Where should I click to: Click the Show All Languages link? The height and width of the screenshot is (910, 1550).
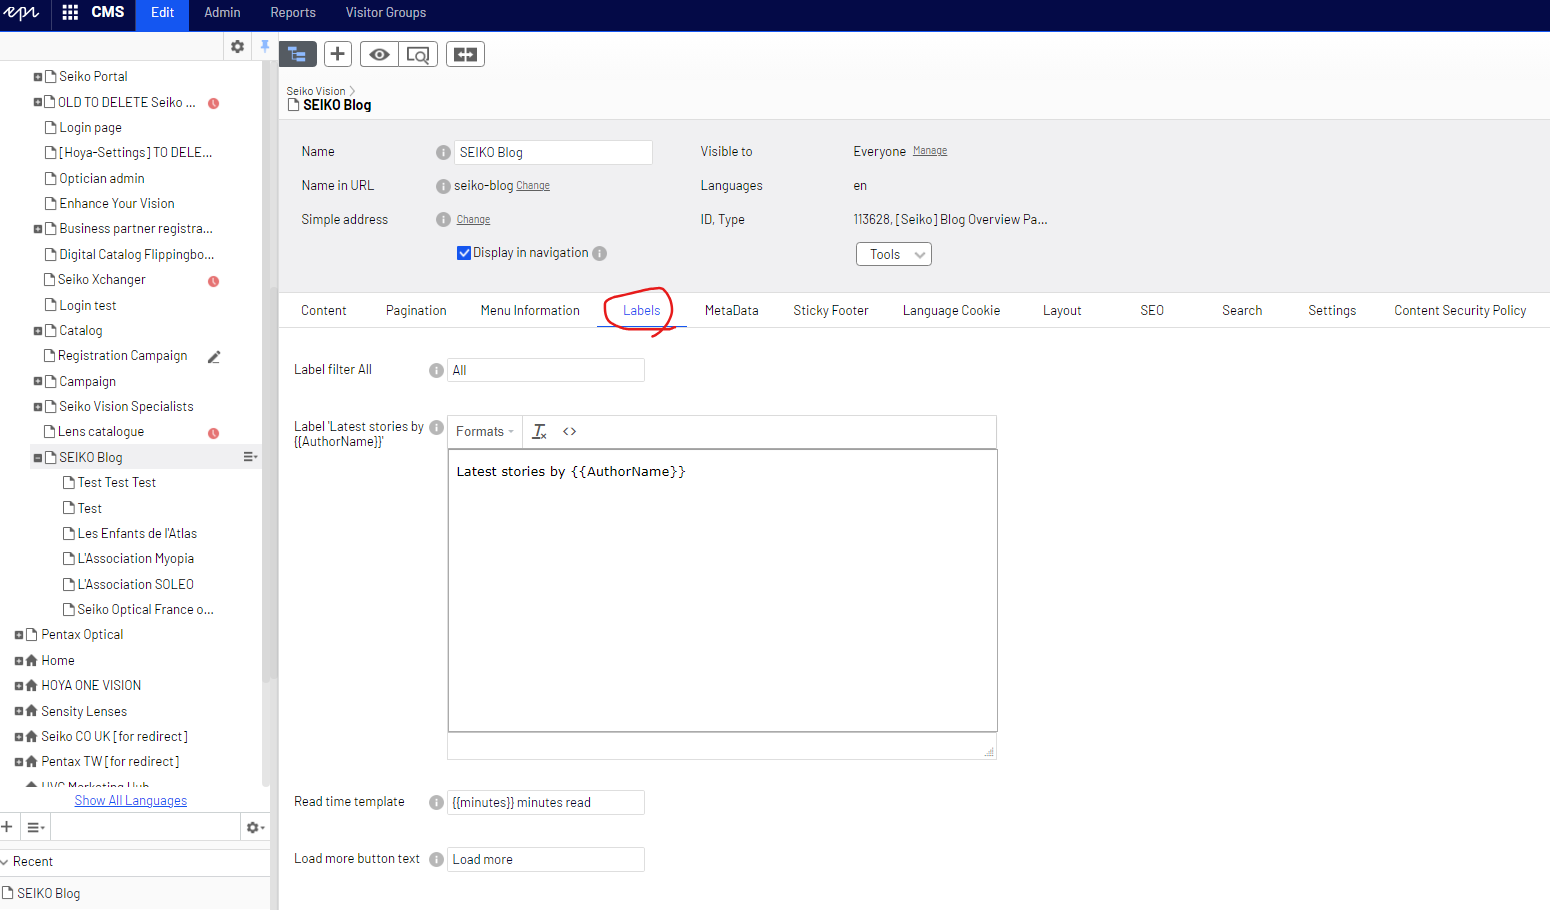[x=130, y=801]
